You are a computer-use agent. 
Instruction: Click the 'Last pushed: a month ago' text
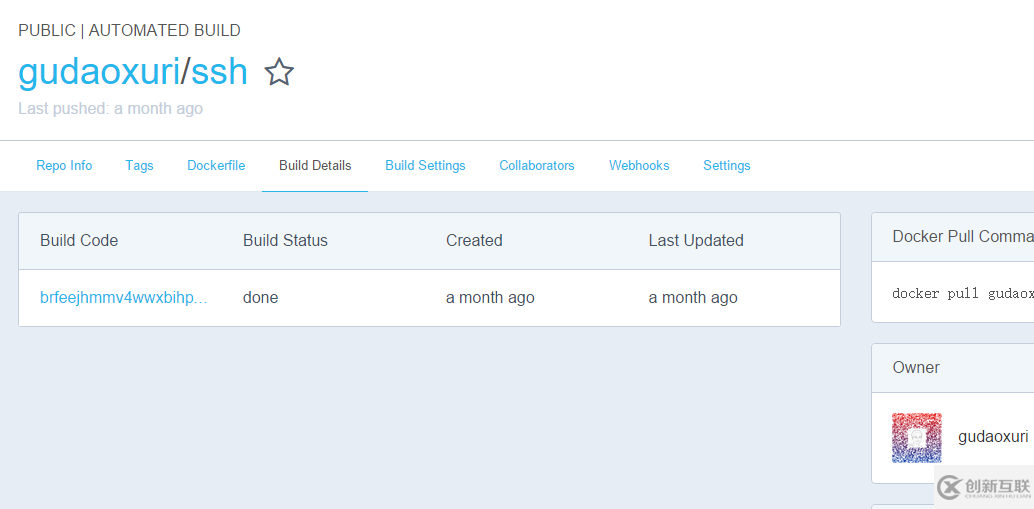click(x=111, y=109)
